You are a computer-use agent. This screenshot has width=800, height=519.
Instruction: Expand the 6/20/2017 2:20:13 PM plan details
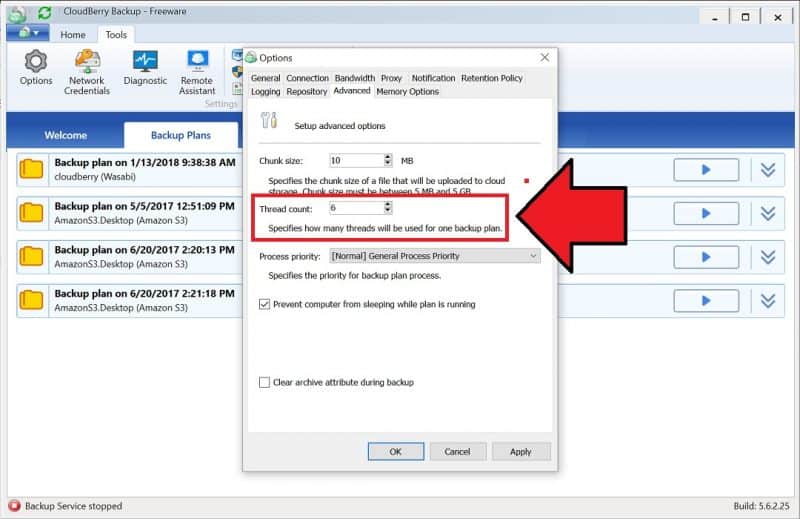point(768,257)
